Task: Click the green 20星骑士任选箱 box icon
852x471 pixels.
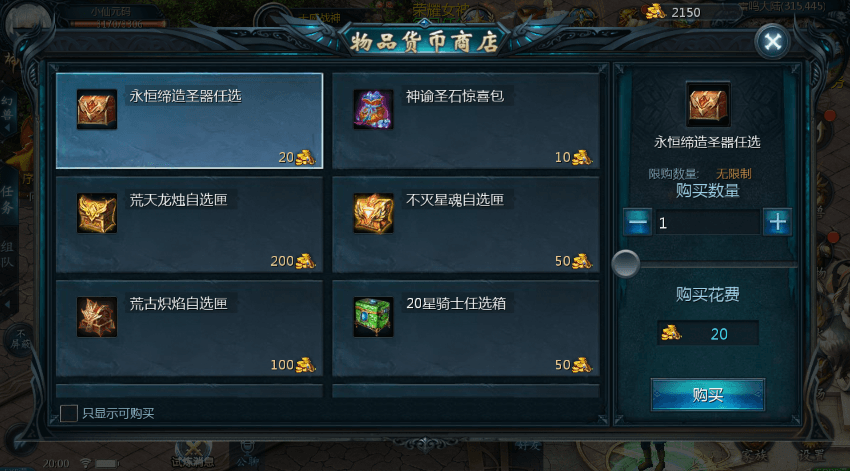Action: click(373, 317)
